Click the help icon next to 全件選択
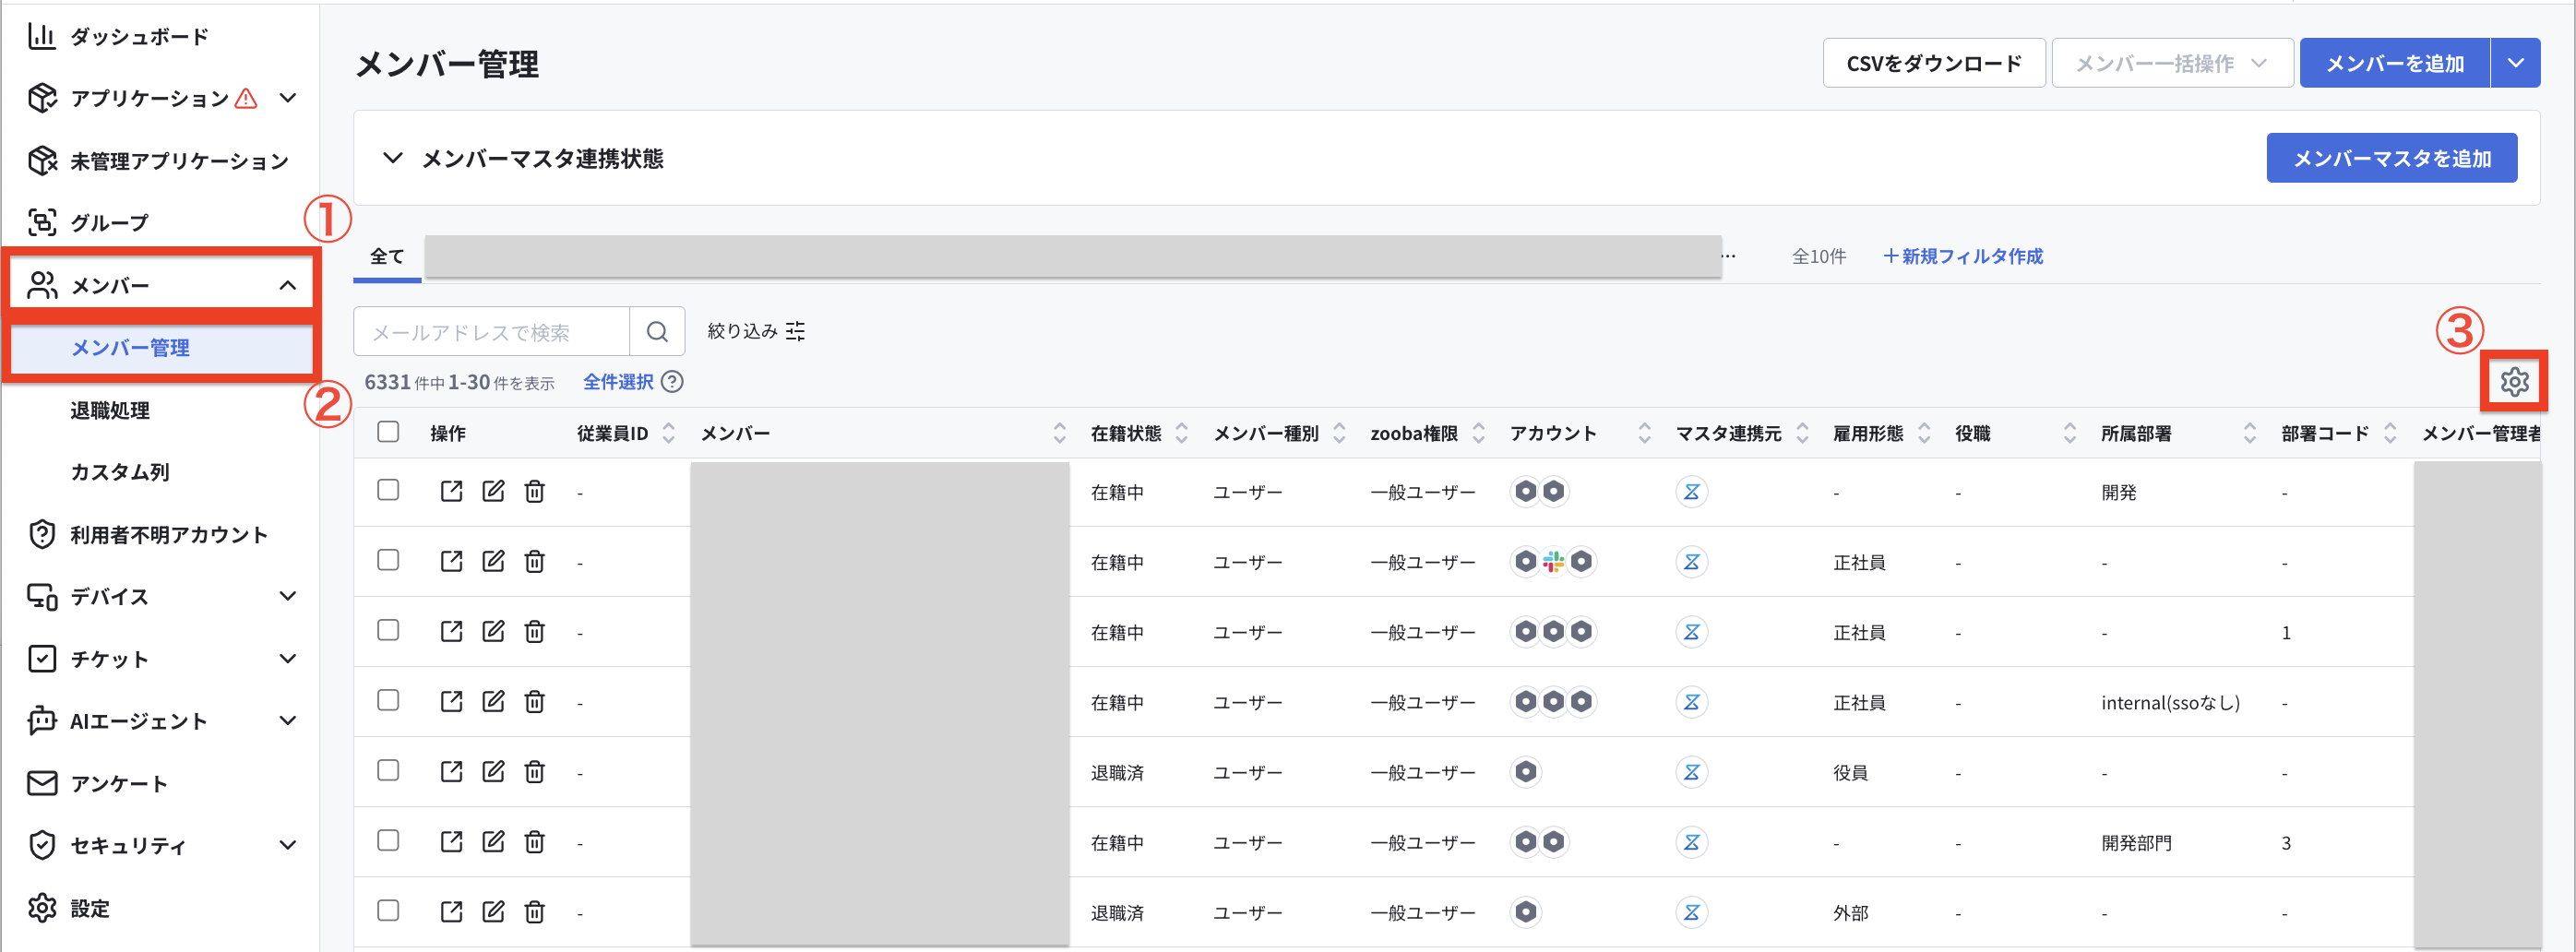This screenshot has height=952, width=2576. 672,382
